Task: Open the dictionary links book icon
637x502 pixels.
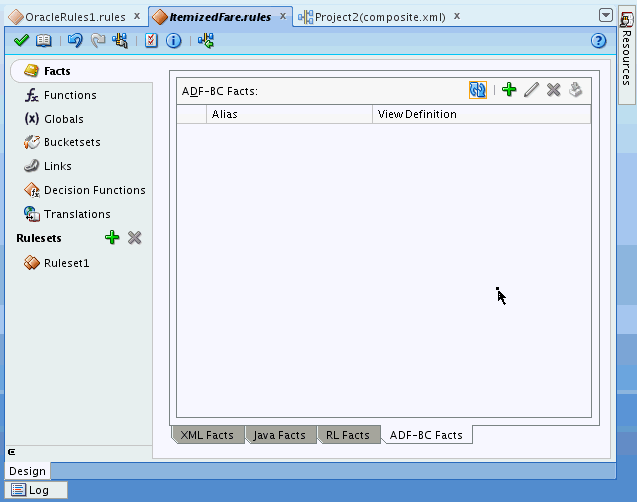Action: pos(43,40)
